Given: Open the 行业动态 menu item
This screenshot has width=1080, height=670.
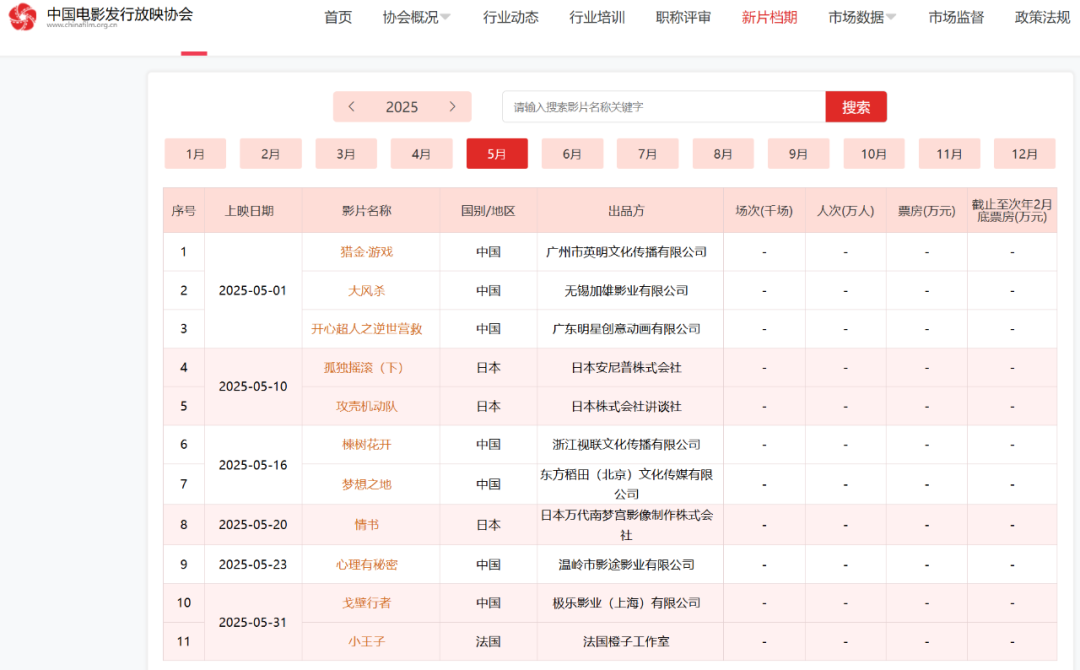Looking at the screenshot, I should coord(510,17).
